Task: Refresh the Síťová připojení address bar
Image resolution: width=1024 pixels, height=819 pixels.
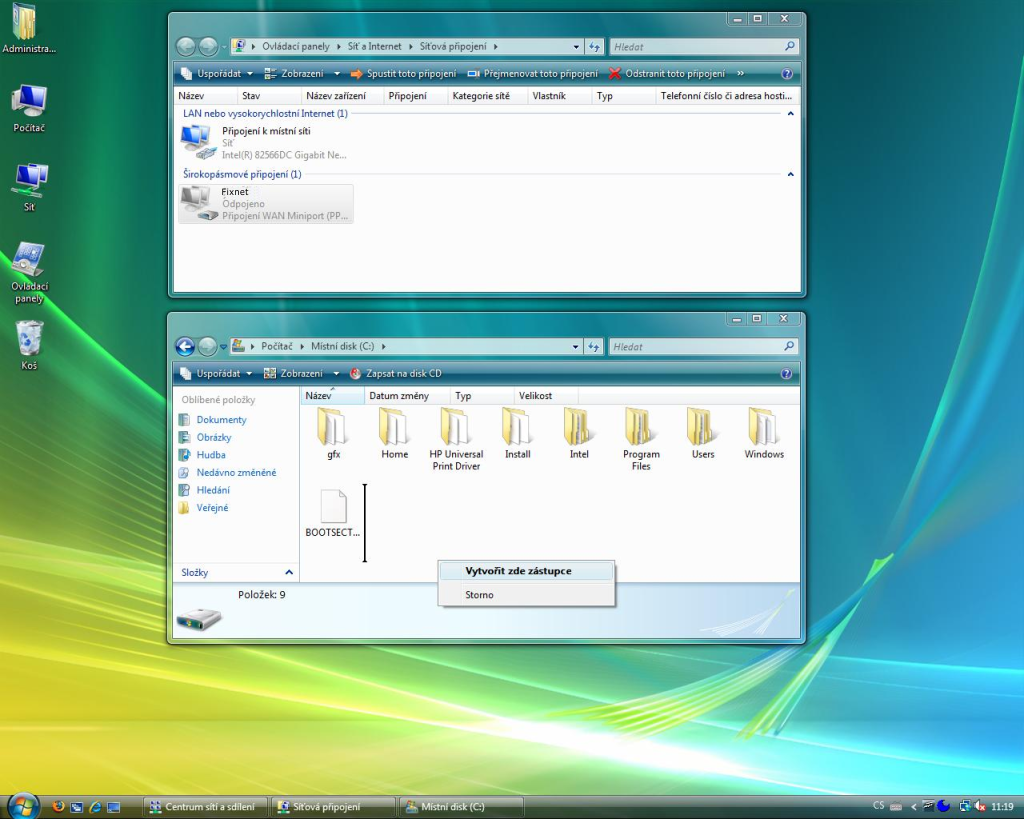Action: point(594,46)
